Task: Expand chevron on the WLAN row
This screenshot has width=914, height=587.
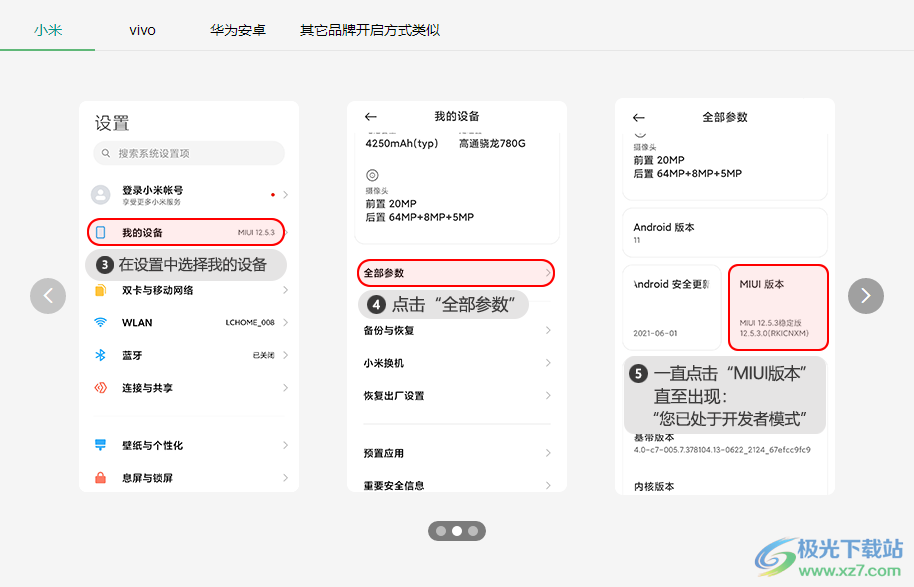Action: point(286,322)
